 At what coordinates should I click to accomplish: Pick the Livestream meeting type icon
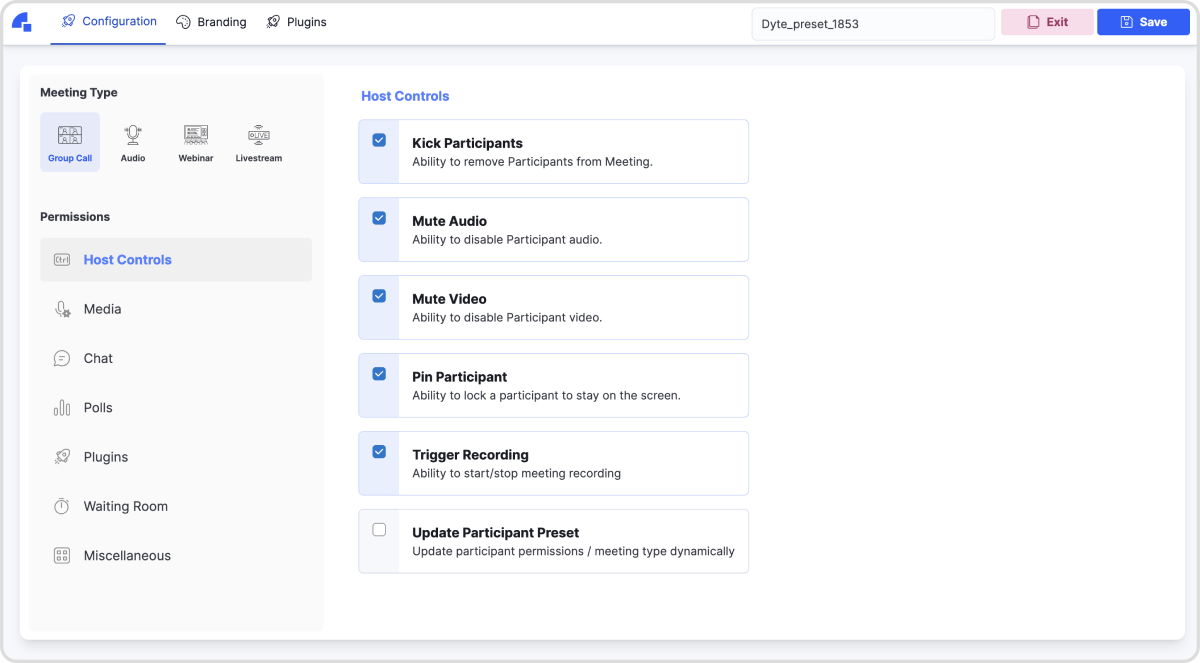[x=259, y=142]
